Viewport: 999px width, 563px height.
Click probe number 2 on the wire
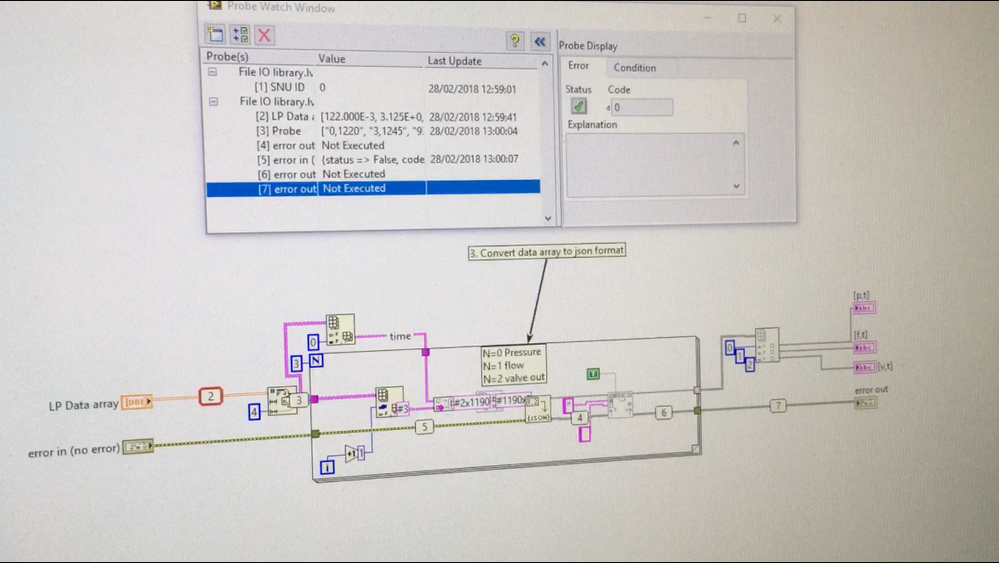point(211,396)
